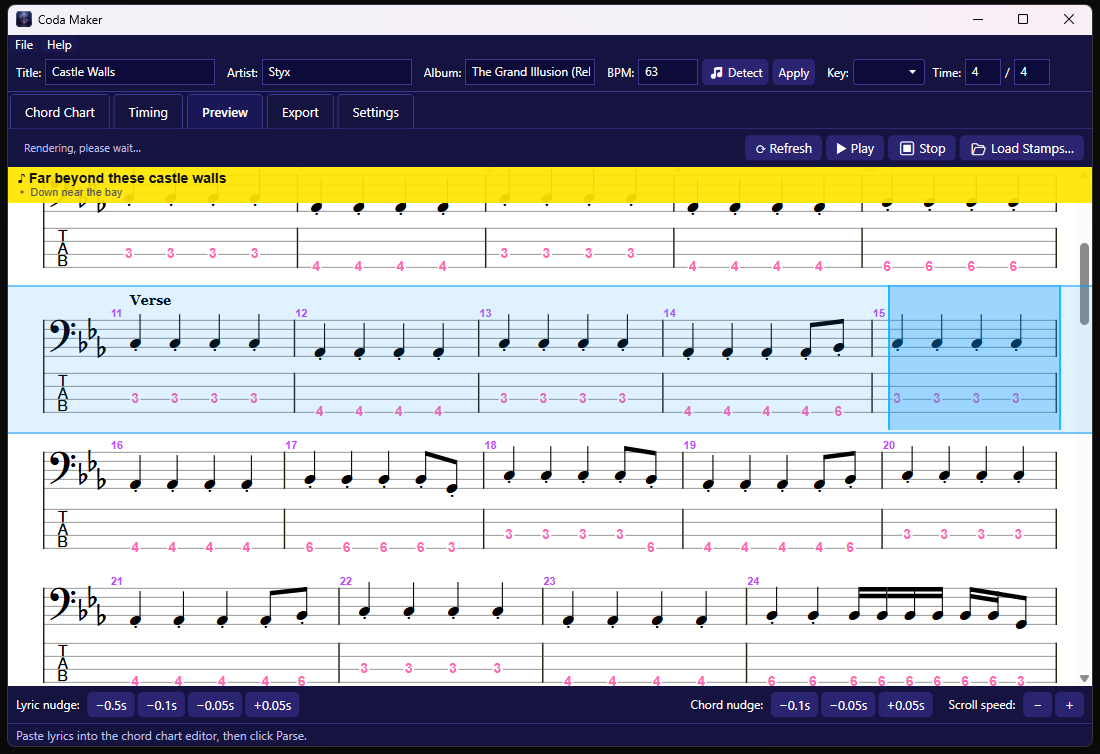
Task: Nudge lyrics by −0.05s
Action: [215, 705]
